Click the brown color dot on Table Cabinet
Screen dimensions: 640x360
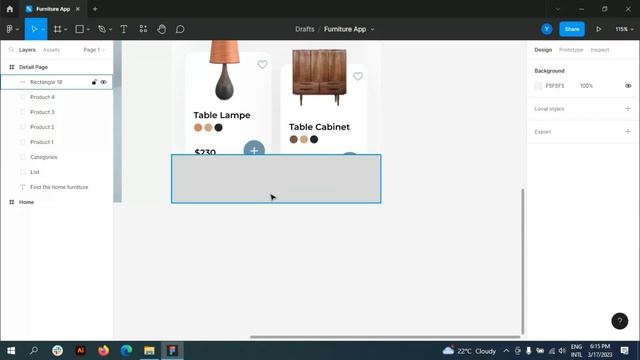pyautogui.click(x=293, y=139)
